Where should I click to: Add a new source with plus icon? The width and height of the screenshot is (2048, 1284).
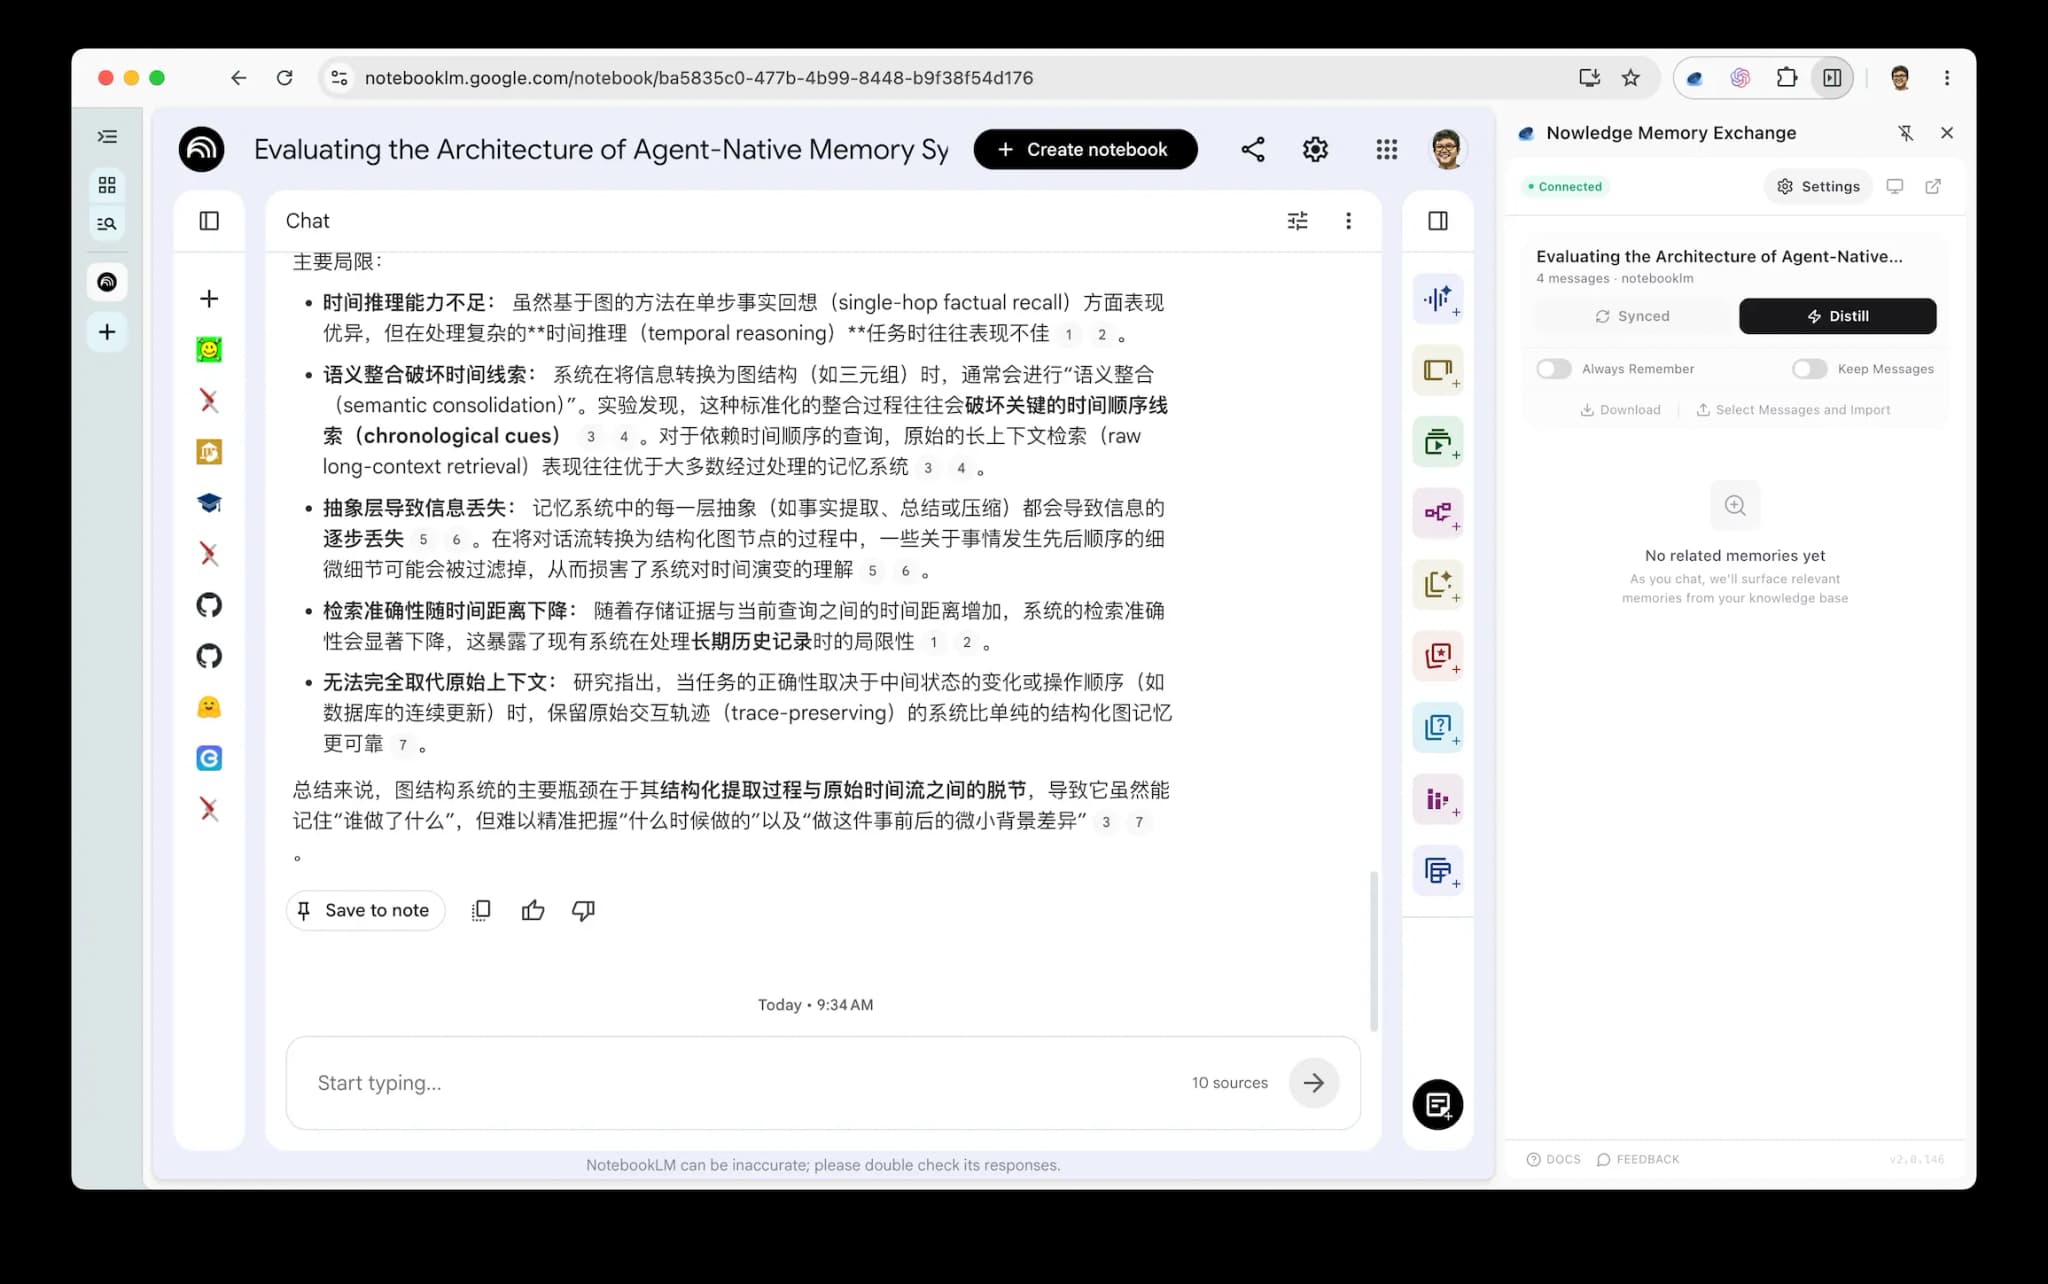[x=209, y=299]
